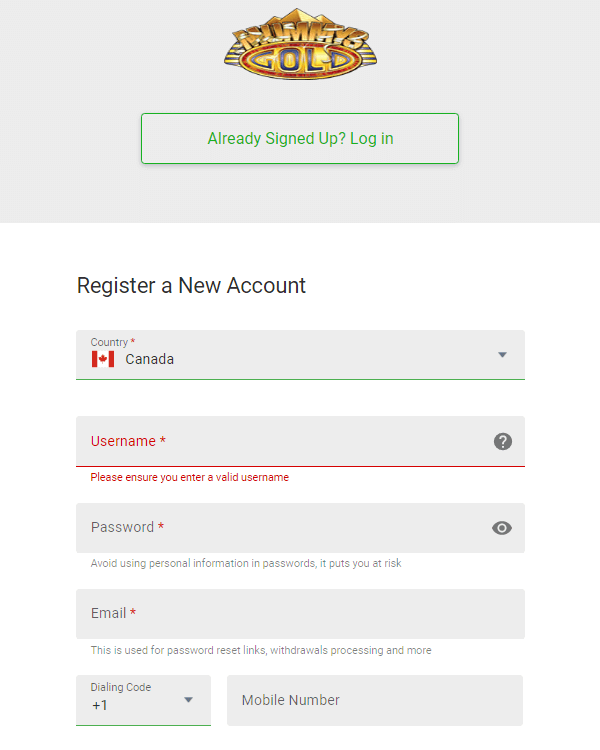This screenshot has width=600, height=750.
Task: Focus the Username input field
Action: 280,441
